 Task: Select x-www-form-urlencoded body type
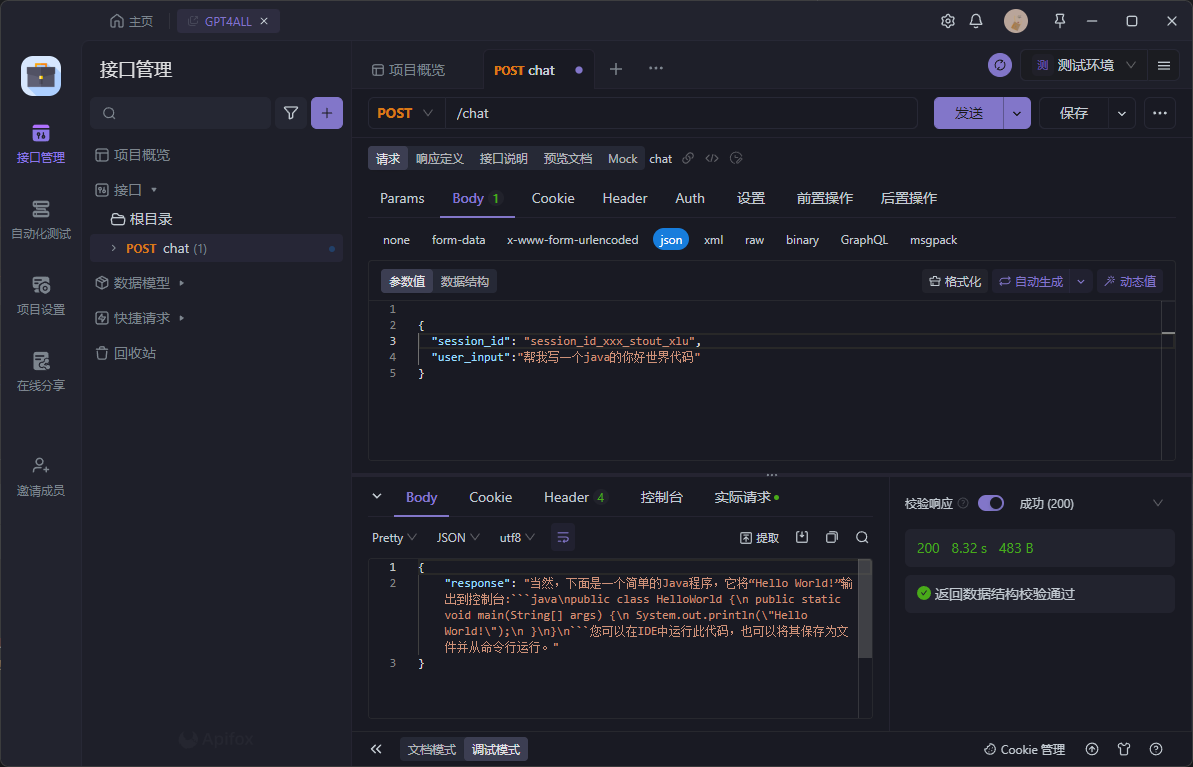[572, 240]
